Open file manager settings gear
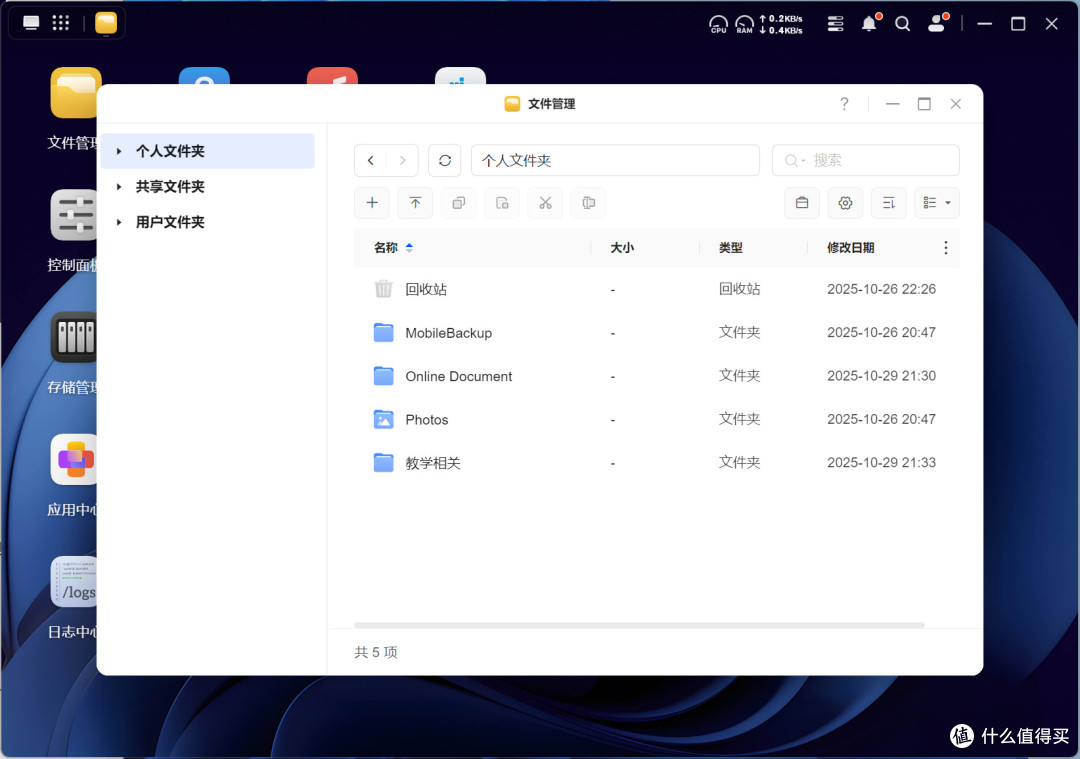Screen dimensions: 1080x759 click(x=845, y=202)
